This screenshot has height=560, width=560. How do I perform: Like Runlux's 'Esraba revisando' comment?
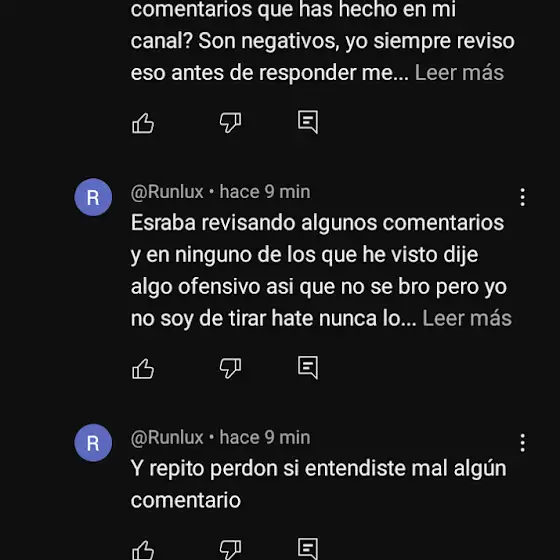(x=143, y=369)
